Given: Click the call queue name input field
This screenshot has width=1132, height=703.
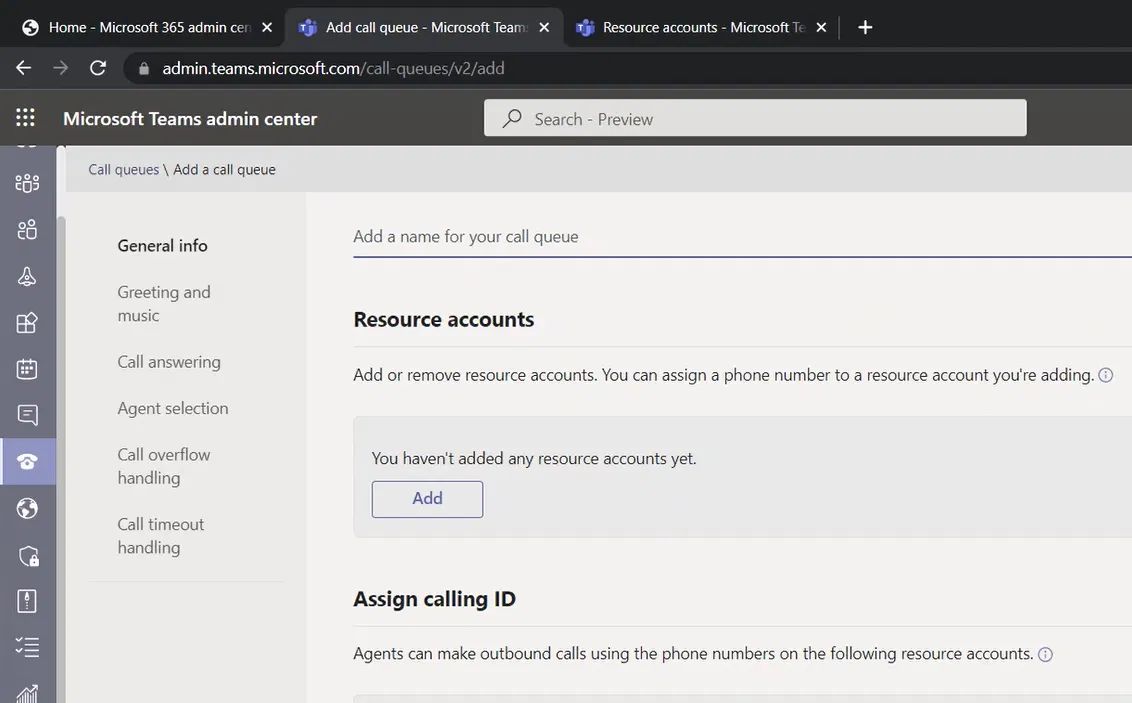Looking at the screenshot, I should [x=740, y=237].
